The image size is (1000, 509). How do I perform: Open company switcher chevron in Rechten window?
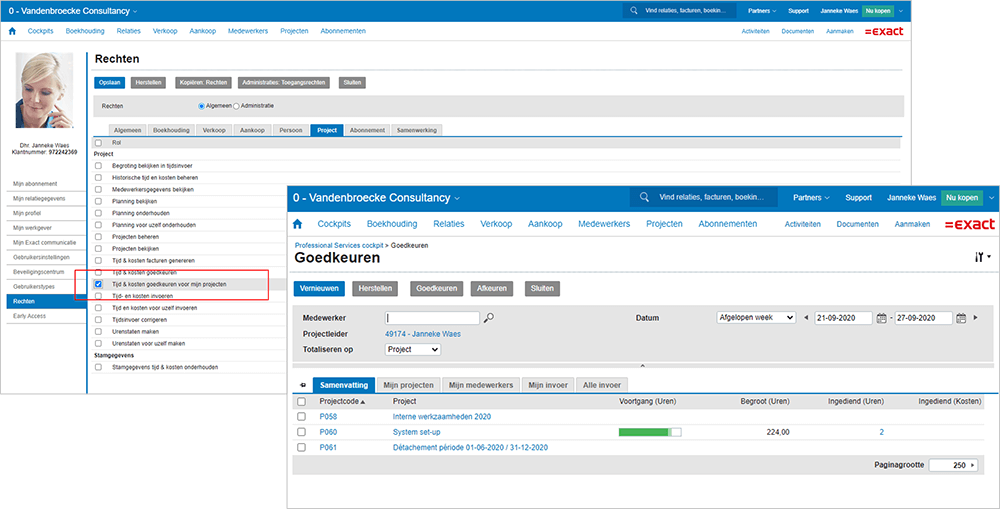[x=135, y=11]
